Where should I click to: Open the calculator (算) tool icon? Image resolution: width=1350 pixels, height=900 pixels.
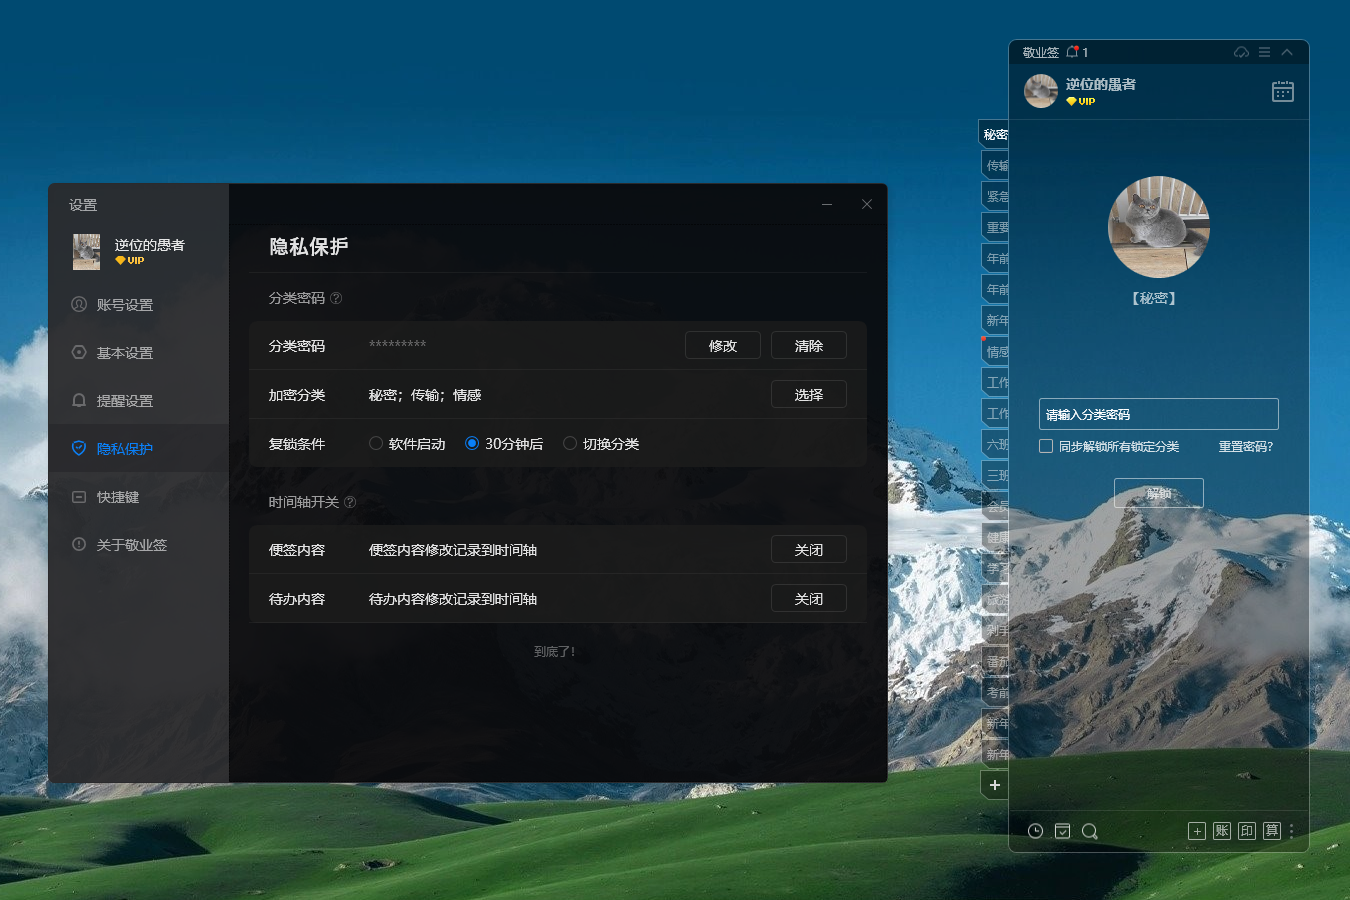(x=1271, y=831)
